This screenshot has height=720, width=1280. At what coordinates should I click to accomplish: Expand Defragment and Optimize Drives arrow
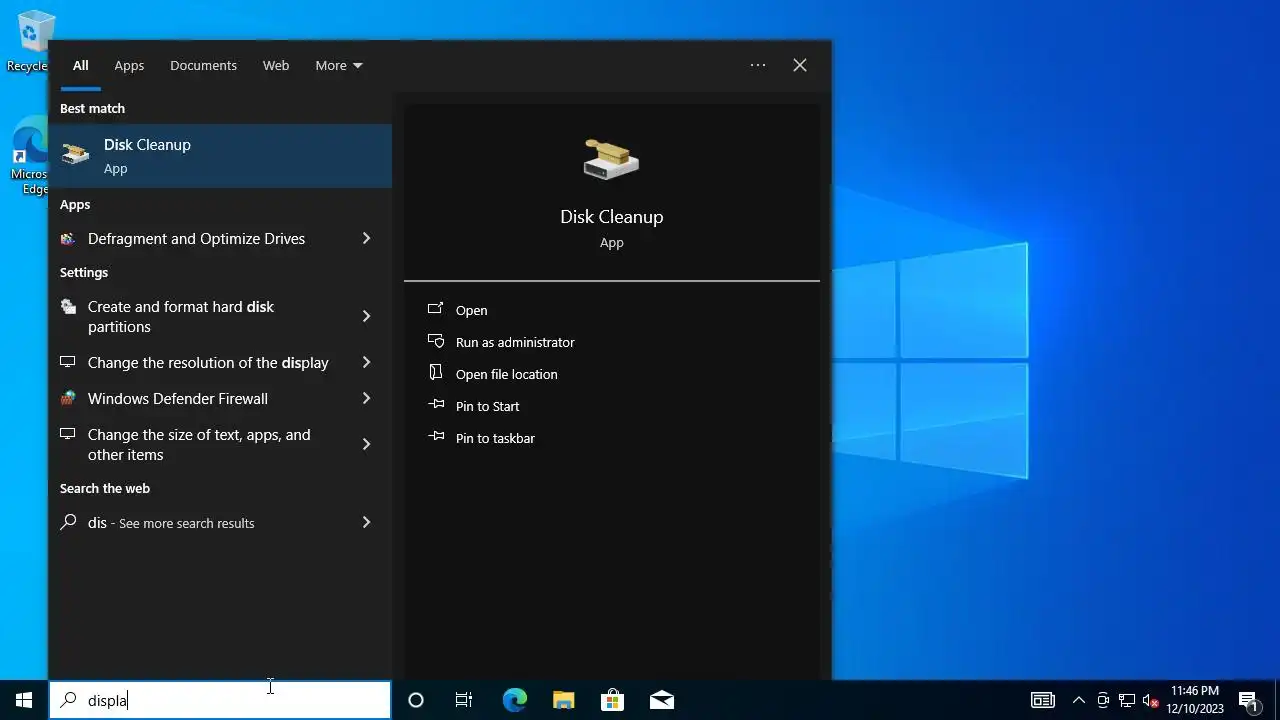366,238
